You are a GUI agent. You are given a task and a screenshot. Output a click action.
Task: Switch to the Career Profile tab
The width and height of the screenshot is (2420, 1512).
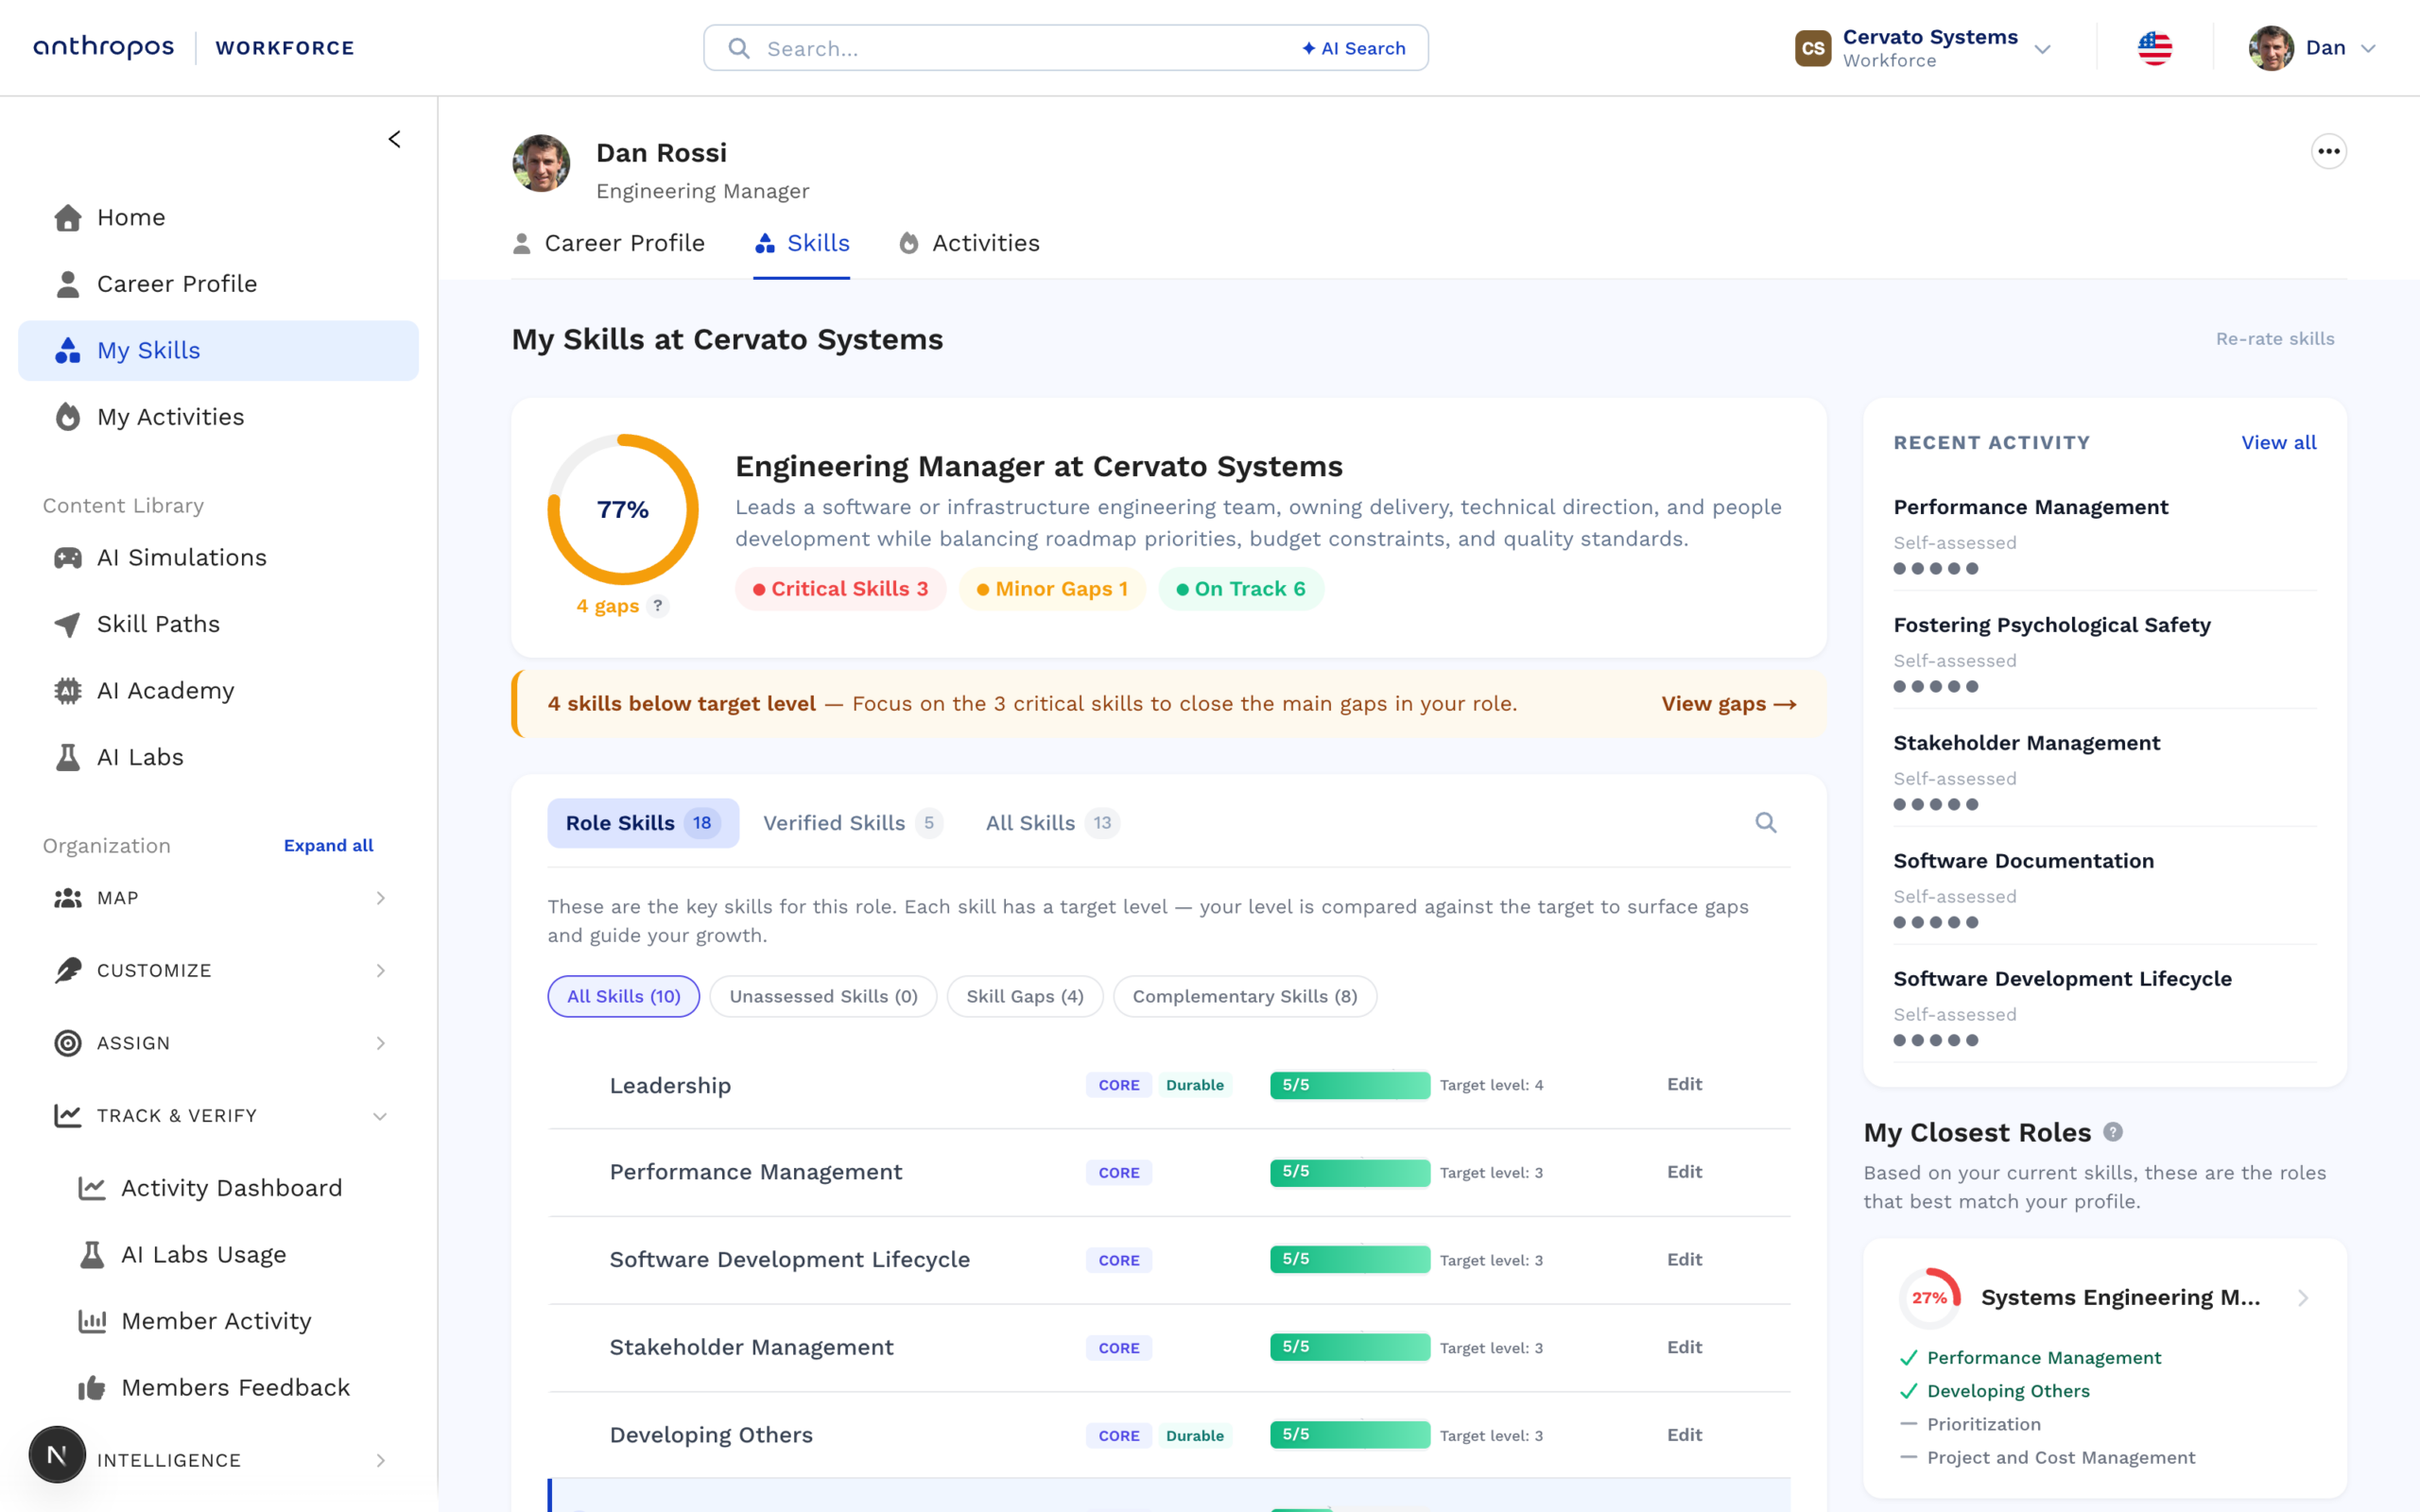coord(608,243)
